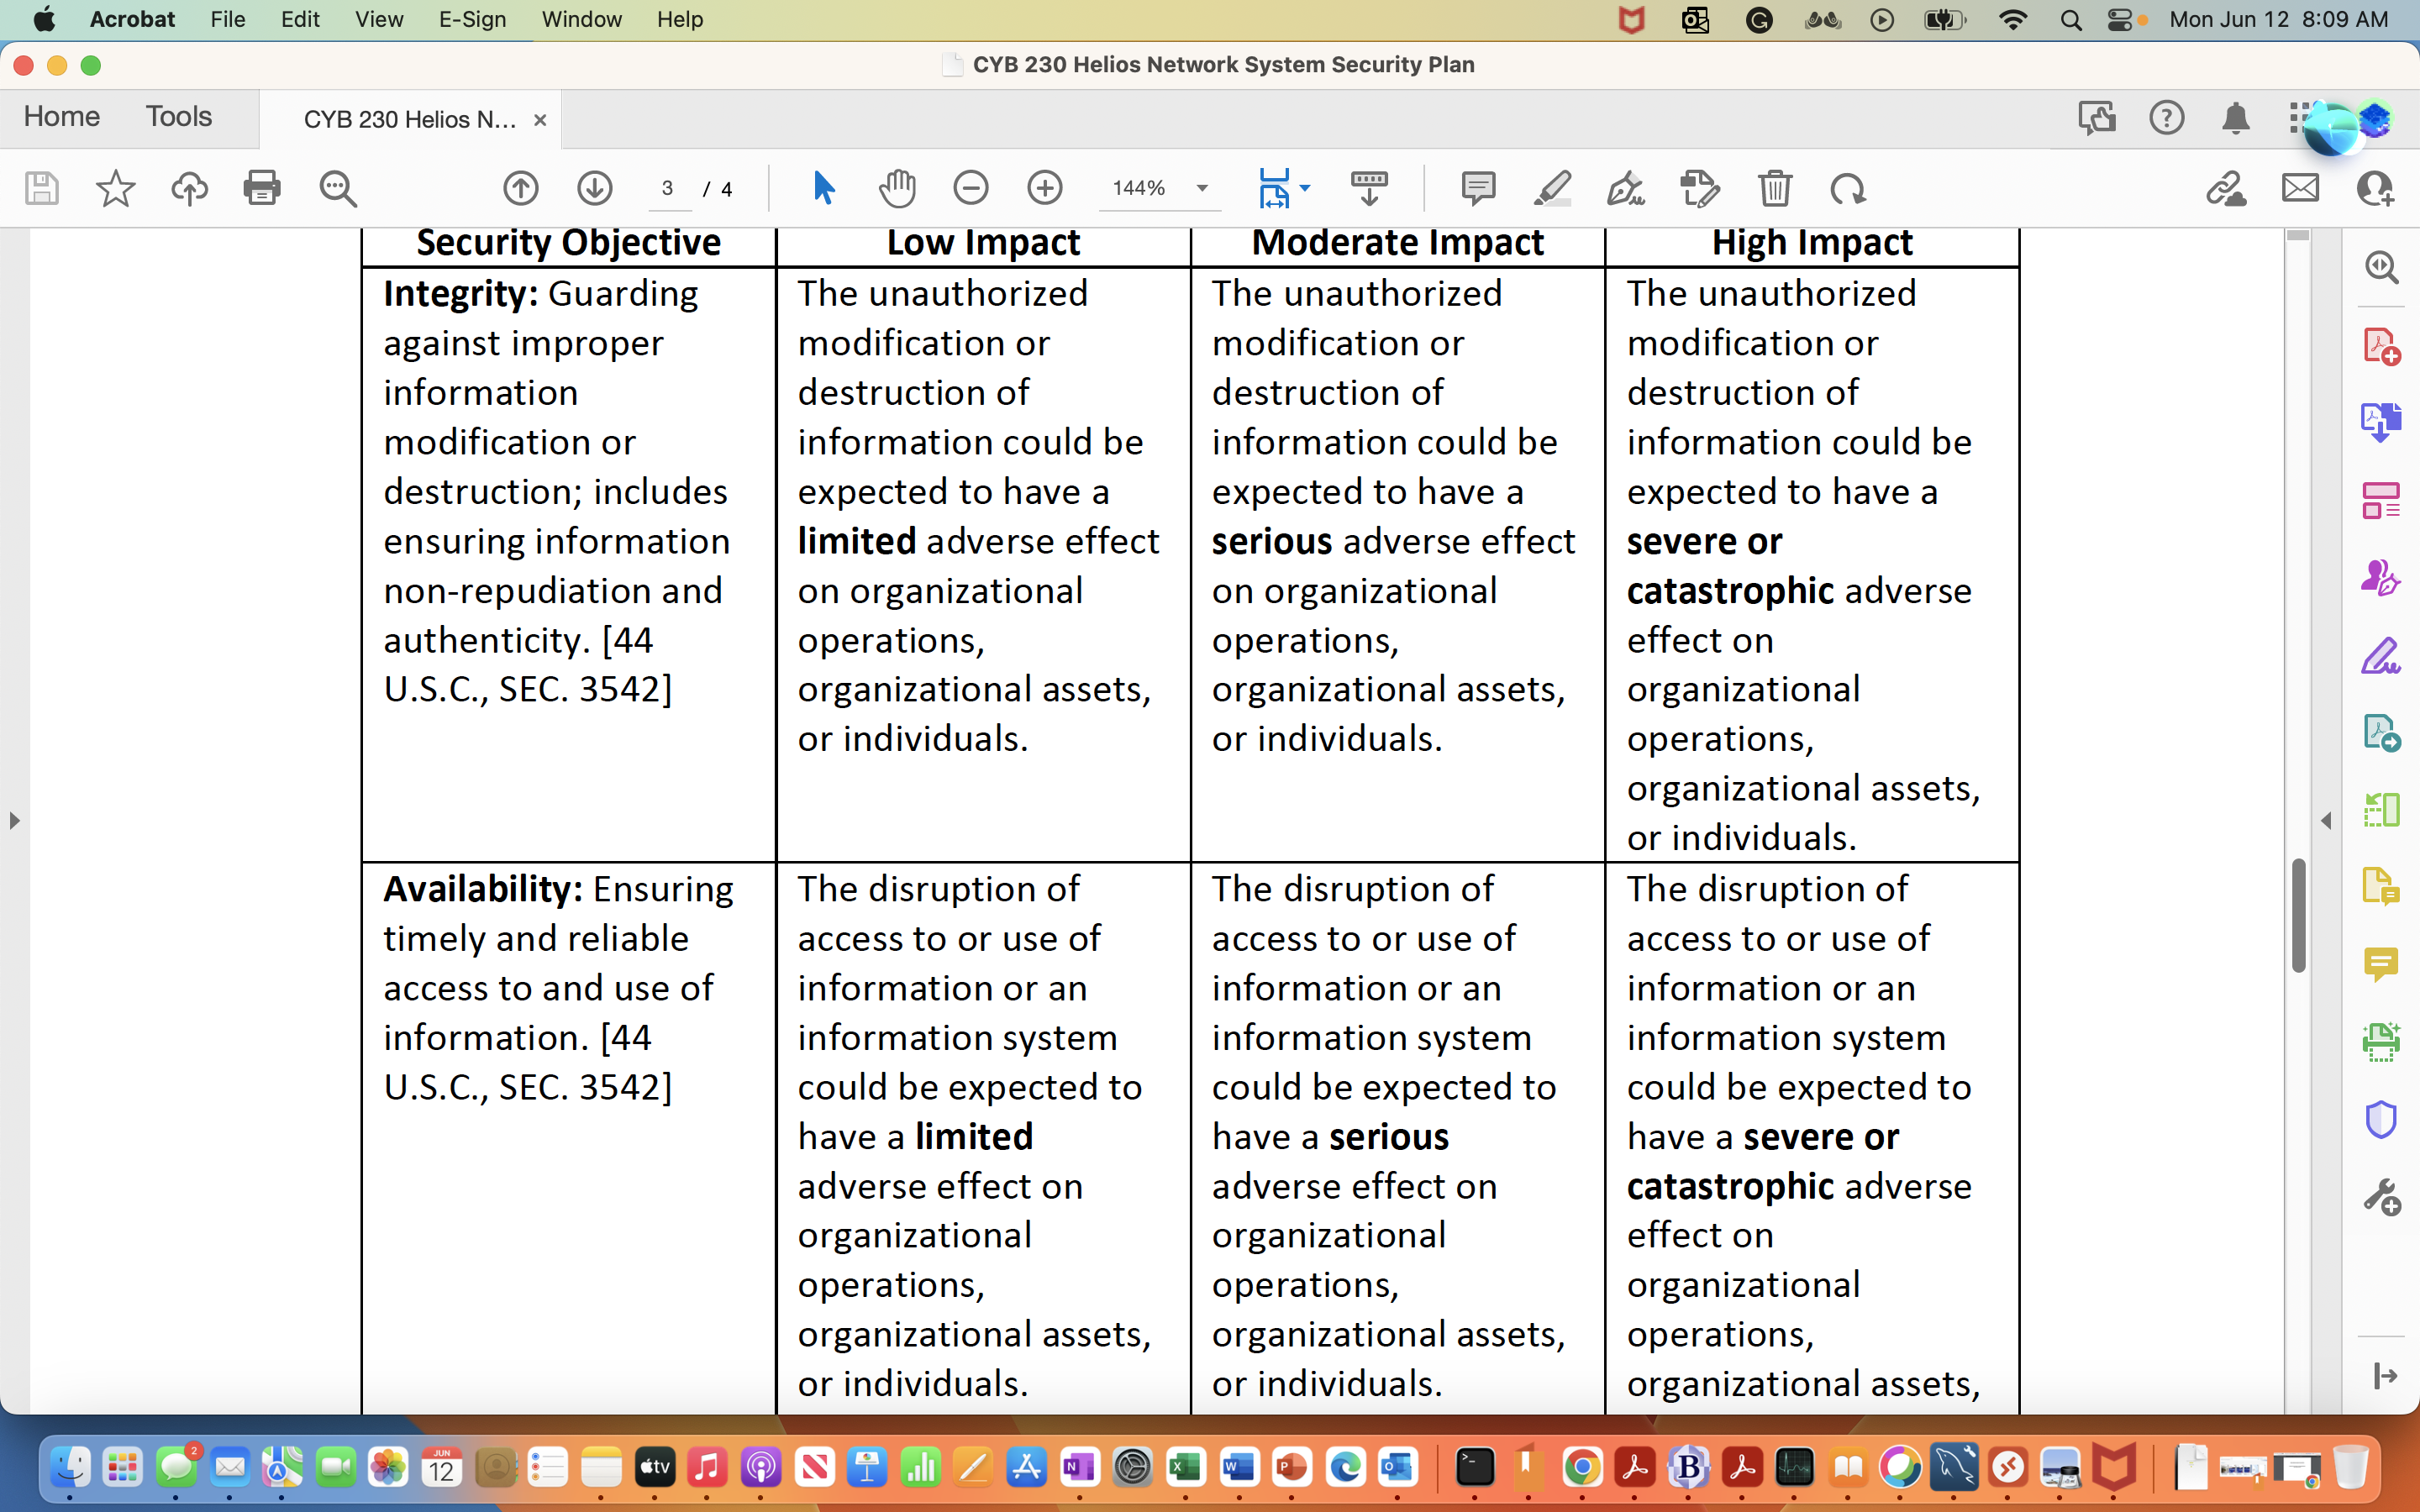Open the Find text search tool
Screen dimensions: 2420x1512
point(337,188)
